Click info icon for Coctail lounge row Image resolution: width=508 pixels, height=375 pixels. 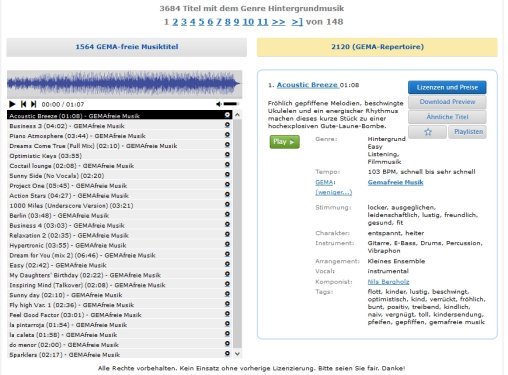point(227,165)
